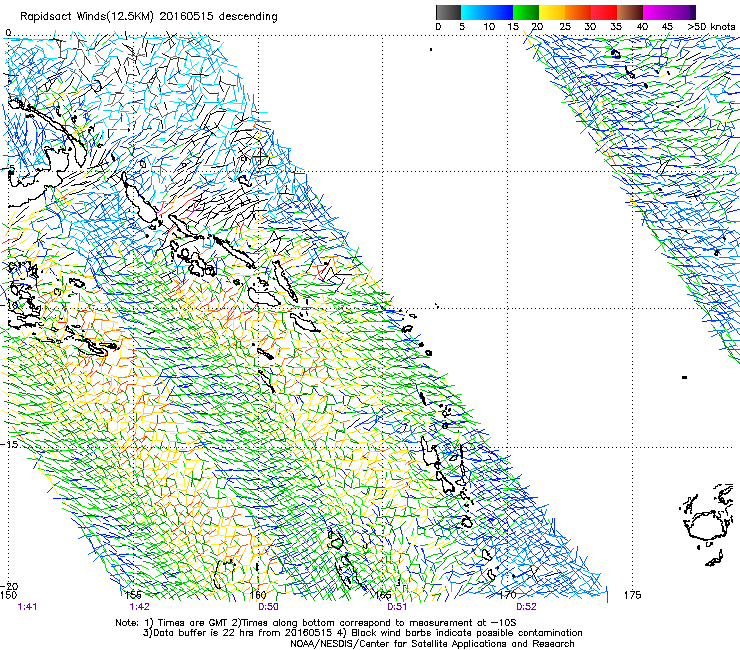This screenshot has width=740, height=650.
Task: Click the '175' longitude label
Action: point(632,595)
